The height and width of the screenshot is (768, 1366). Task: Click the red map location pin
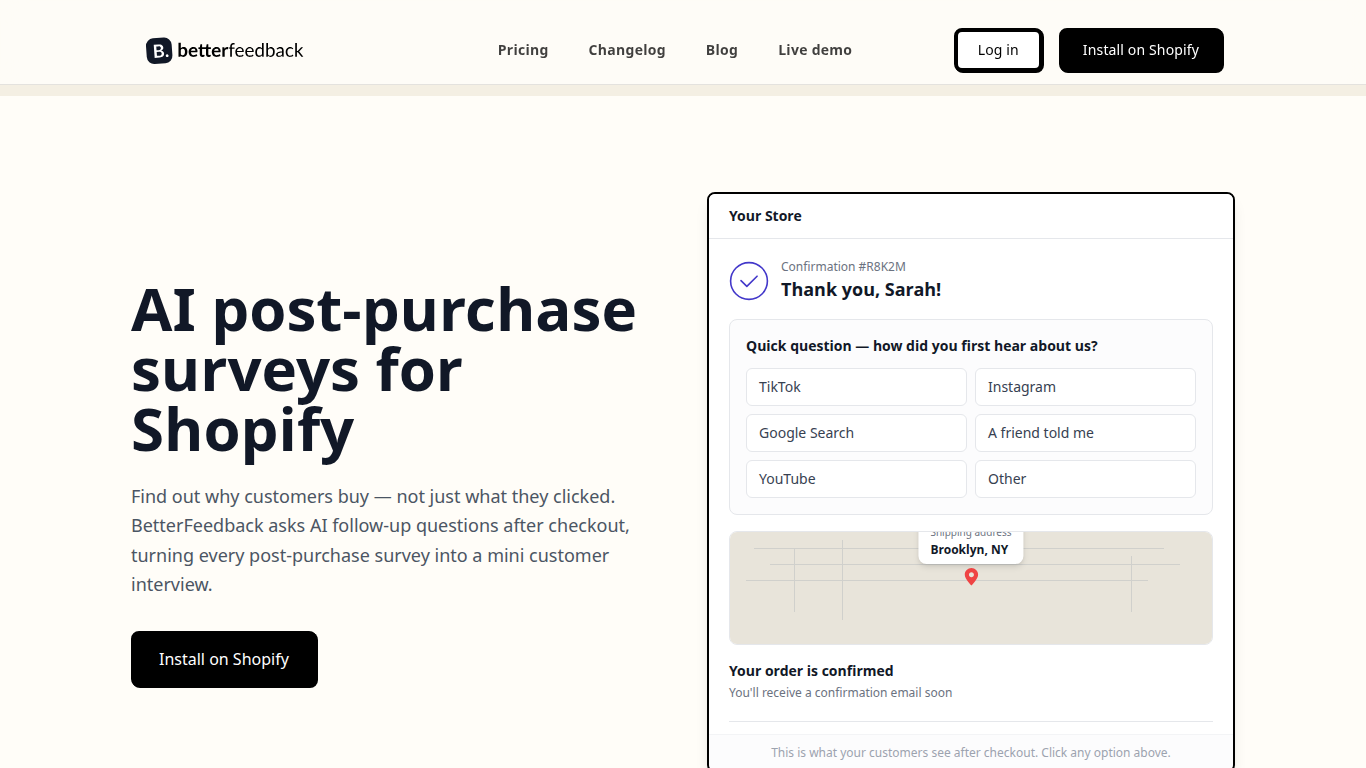tap(971, 577)
